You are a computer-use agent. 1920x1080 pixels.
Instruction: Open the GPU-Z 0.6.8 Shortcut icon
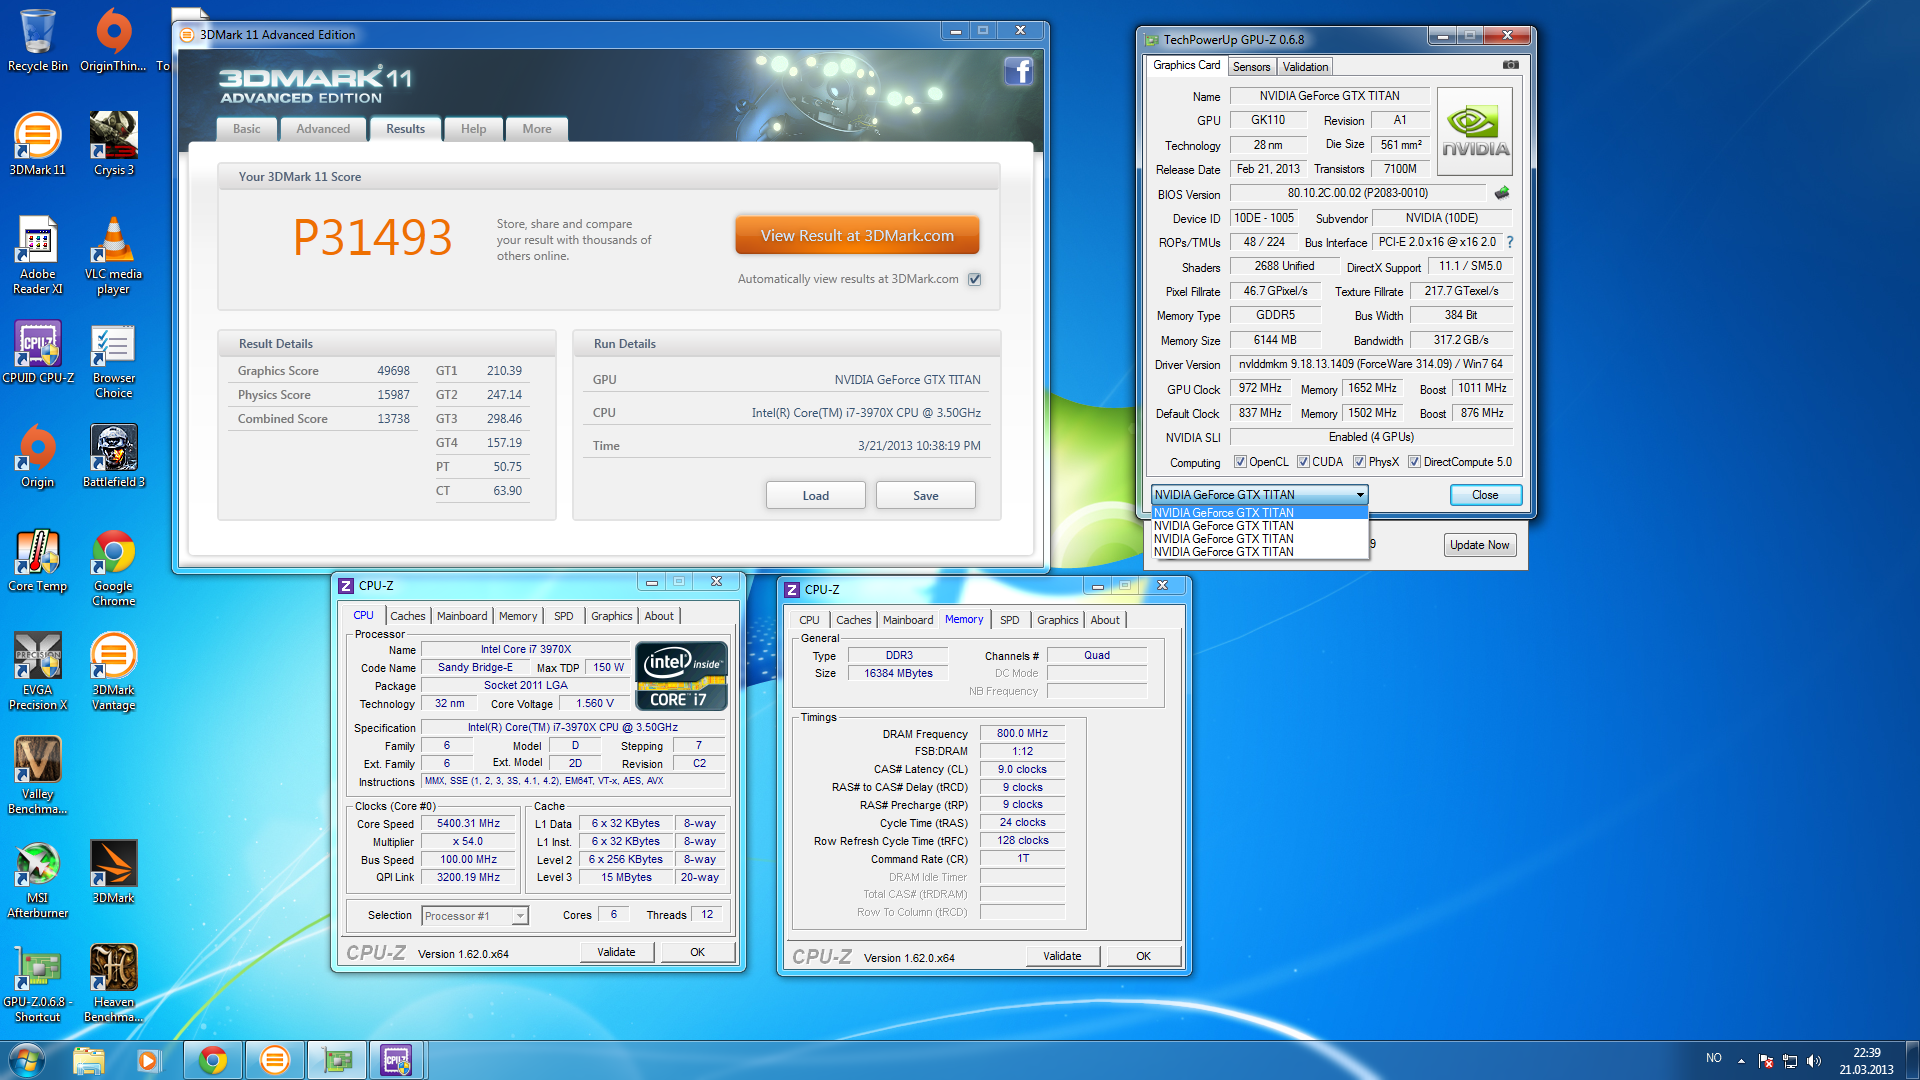coord(38,984)
